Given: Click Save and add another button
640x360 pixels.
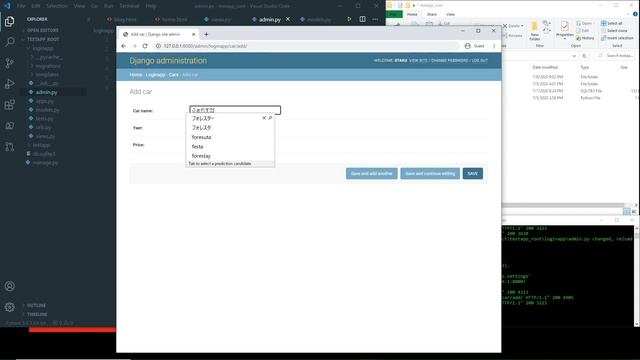Looking at the screenshot, I should 371,173.
